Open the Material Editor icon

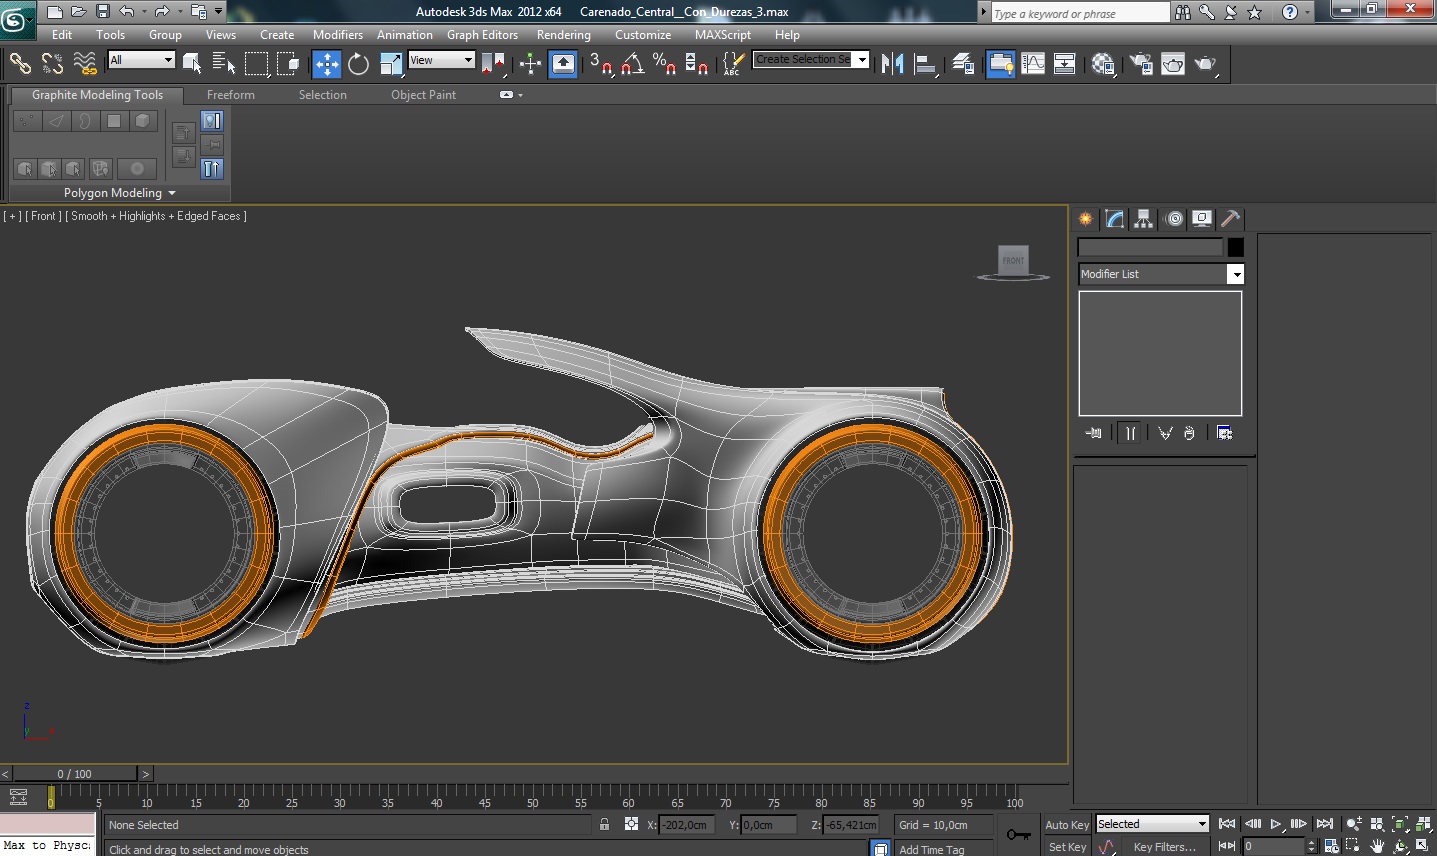point(1103,64)
